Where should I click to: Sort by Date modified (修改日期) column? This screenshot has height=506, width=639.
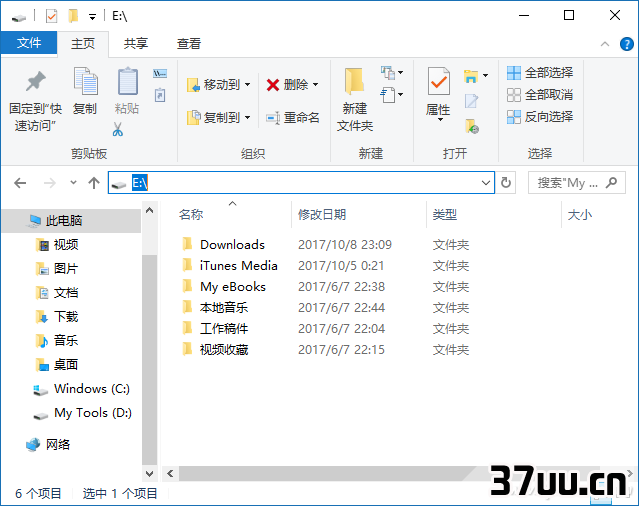click(x=322, y=214)
